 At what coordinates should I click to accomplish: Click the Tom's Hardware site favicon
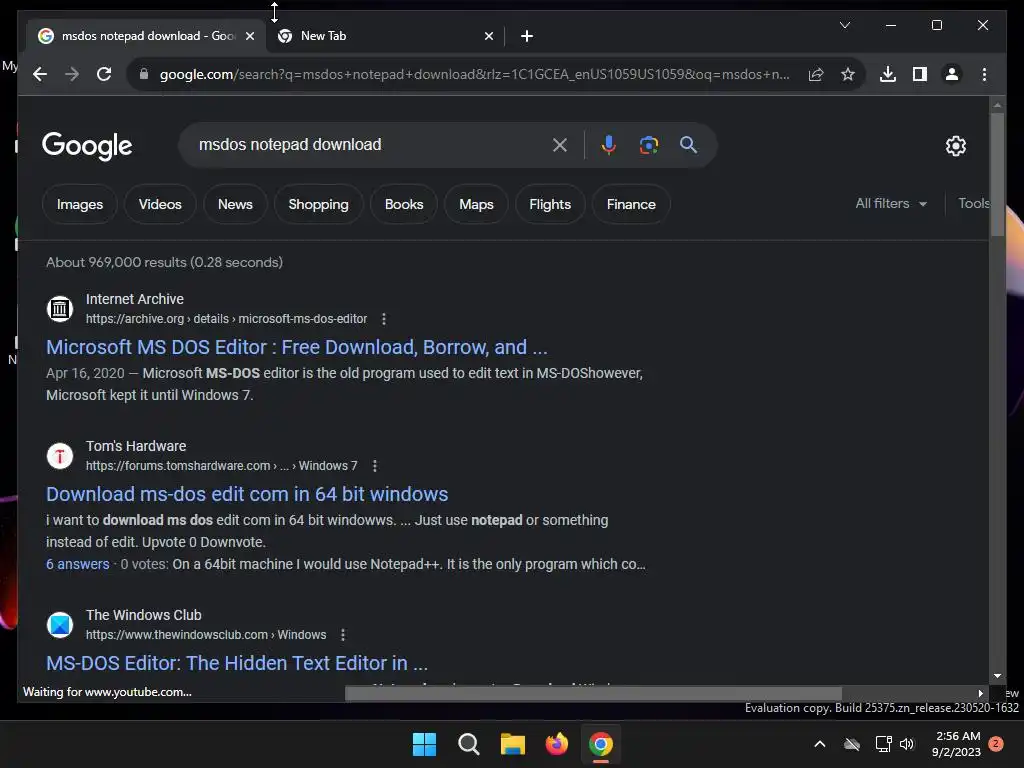coord(60,456)
